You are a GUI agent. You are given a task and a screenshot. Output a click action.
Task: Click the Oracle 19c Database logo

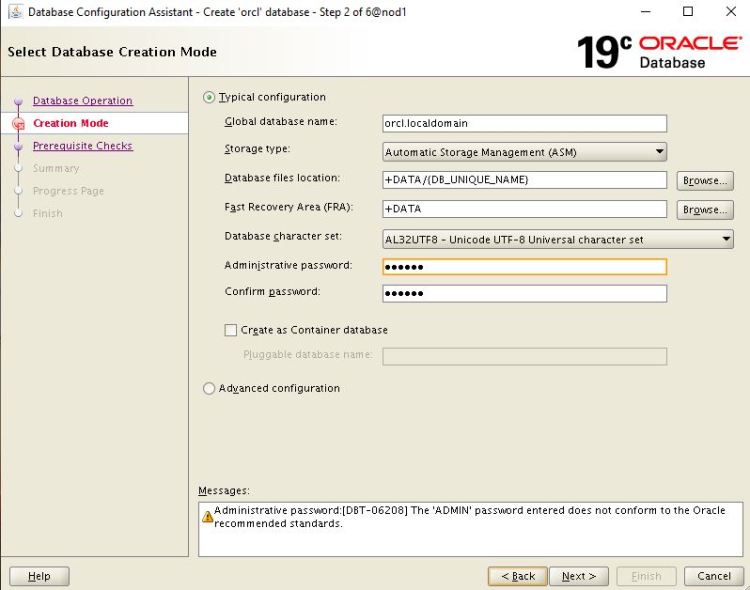pos(659,51)
